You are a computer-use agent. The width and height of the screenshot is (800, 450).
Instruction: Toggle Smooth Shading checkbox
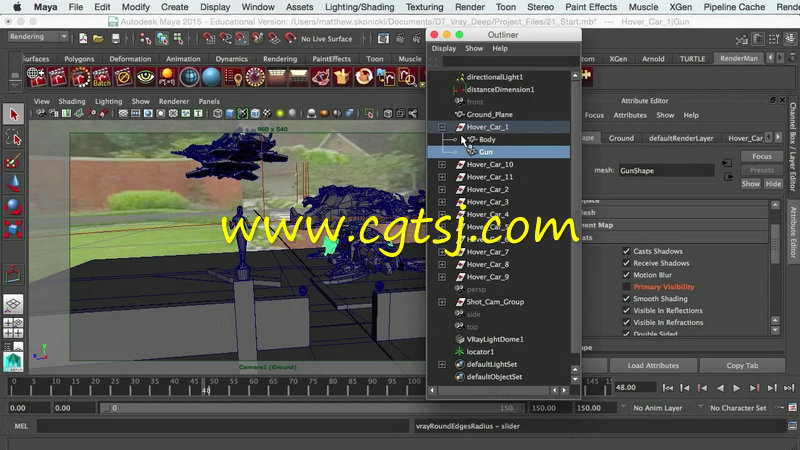(x=626, y=298)
